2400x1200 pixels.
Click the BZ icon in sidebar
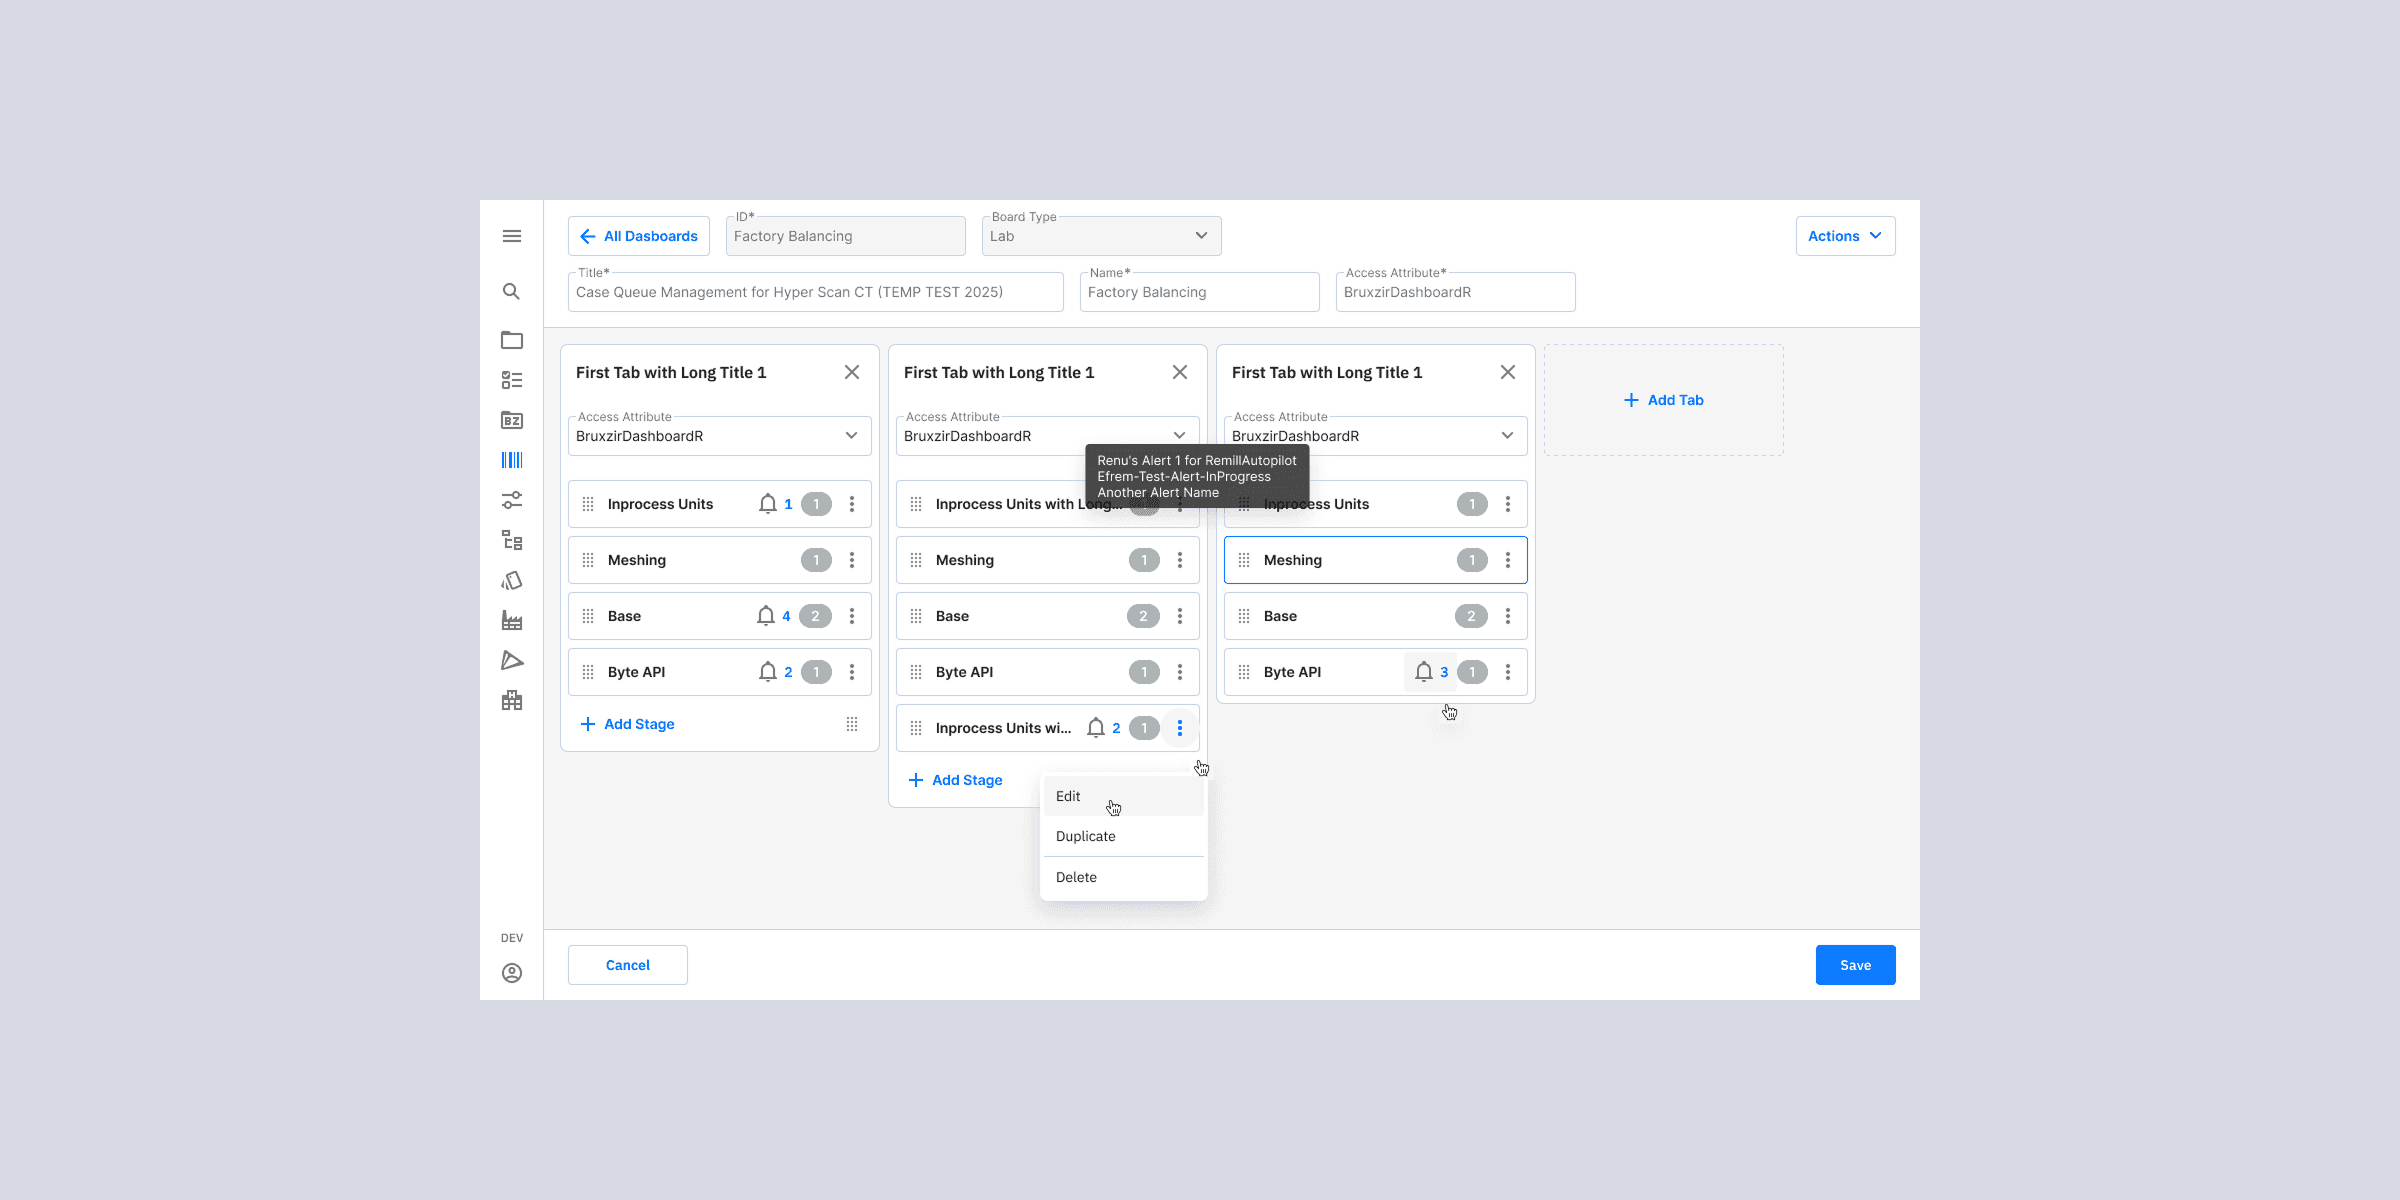pyautogui.click(x=511, y=420)
